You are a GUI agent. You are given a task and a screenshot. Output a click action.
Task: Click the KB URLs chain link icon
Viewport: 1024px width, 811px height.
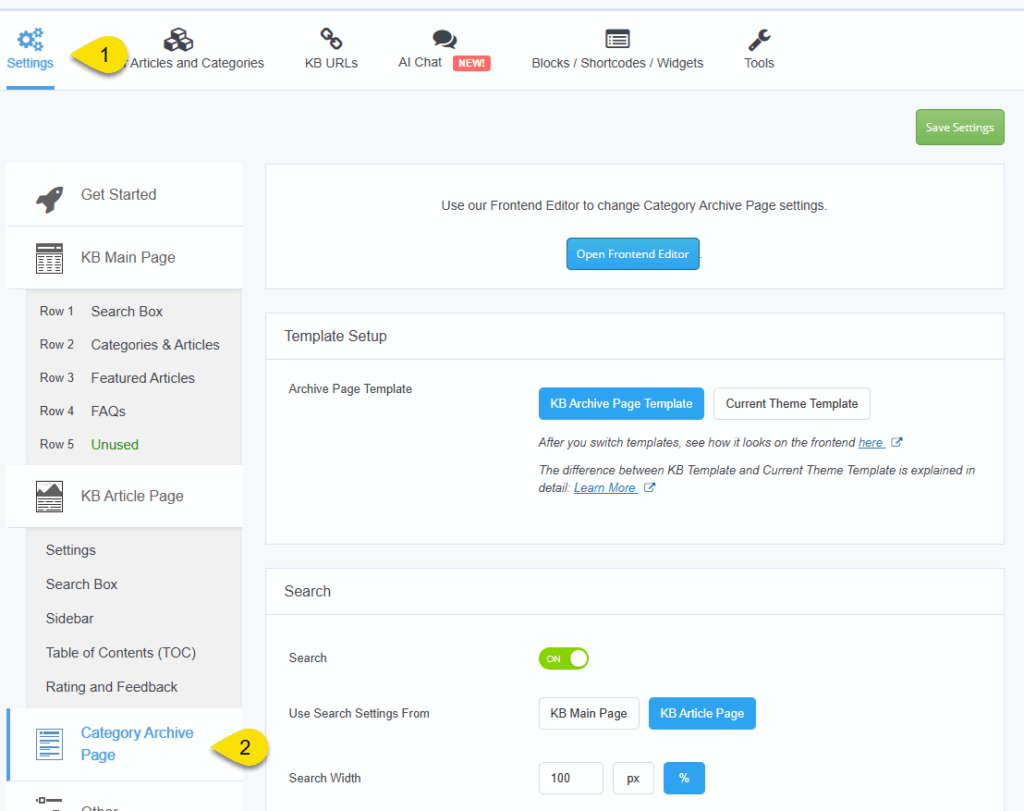click(331, 39)
